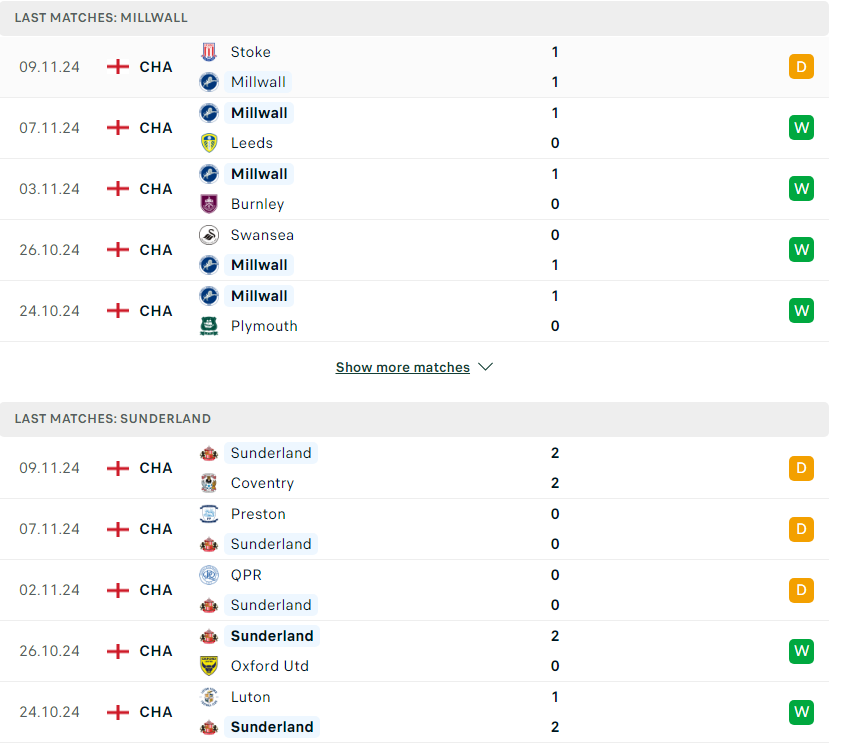
Task: Select the Last Matches: Sunderland header
Action: coord(415,419)
